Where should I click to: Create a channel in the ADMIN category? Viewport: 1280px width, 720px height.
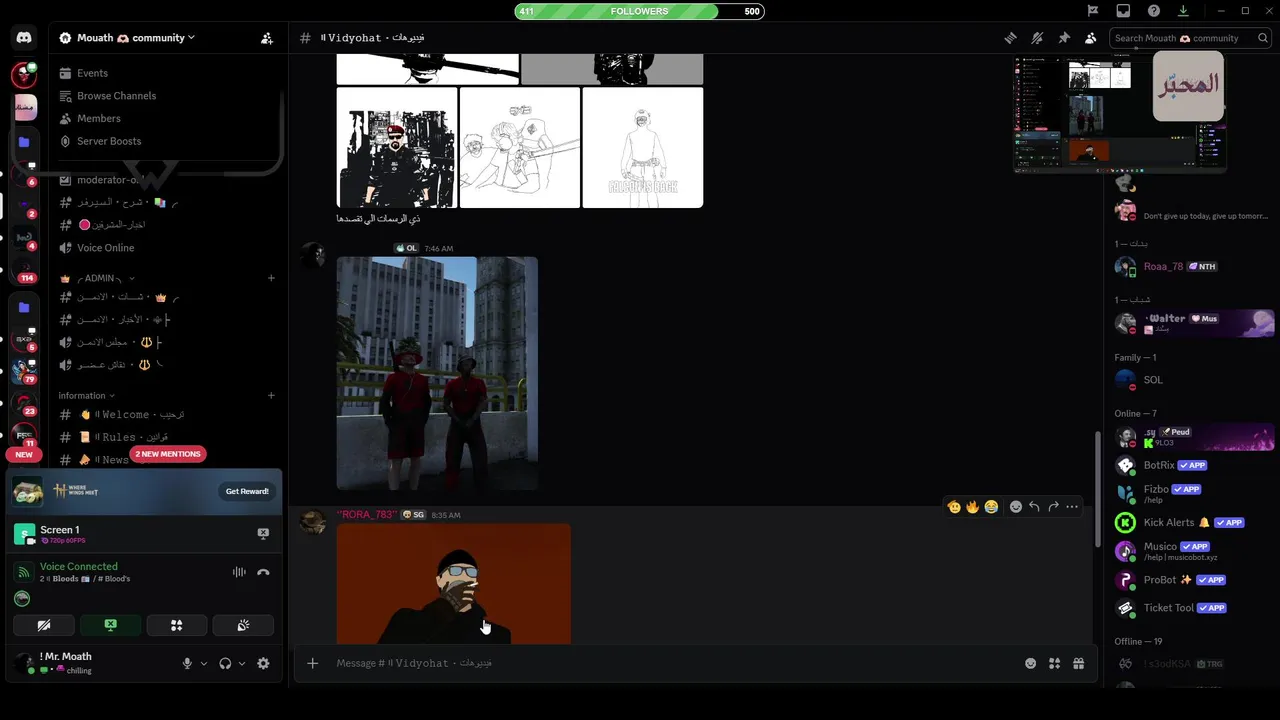pyautogui.click(x=271, y=278)
